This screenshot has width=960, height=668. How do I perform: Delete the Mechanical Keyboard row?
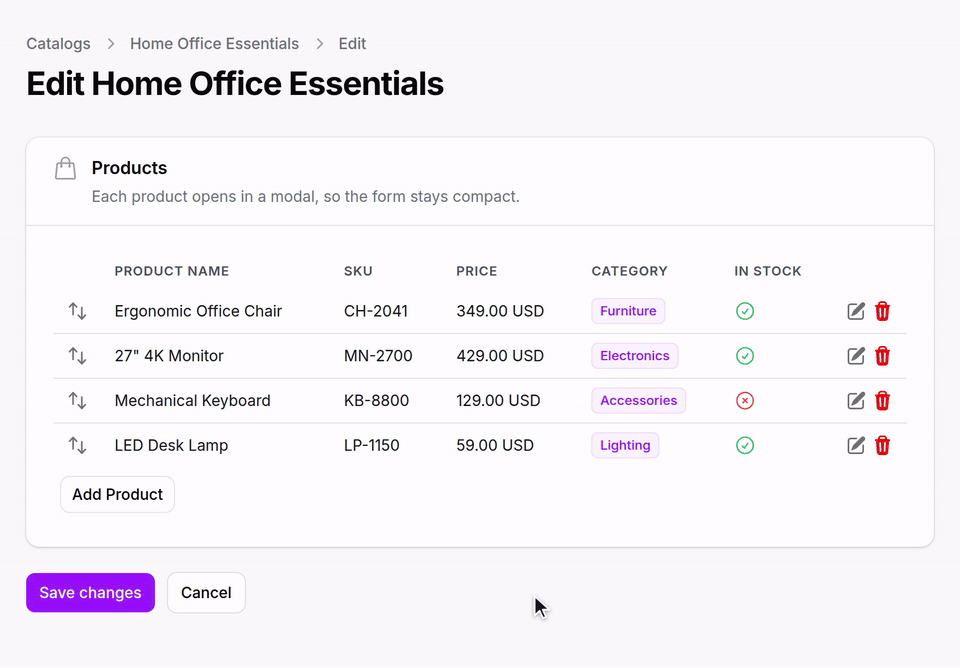(882, 400)
